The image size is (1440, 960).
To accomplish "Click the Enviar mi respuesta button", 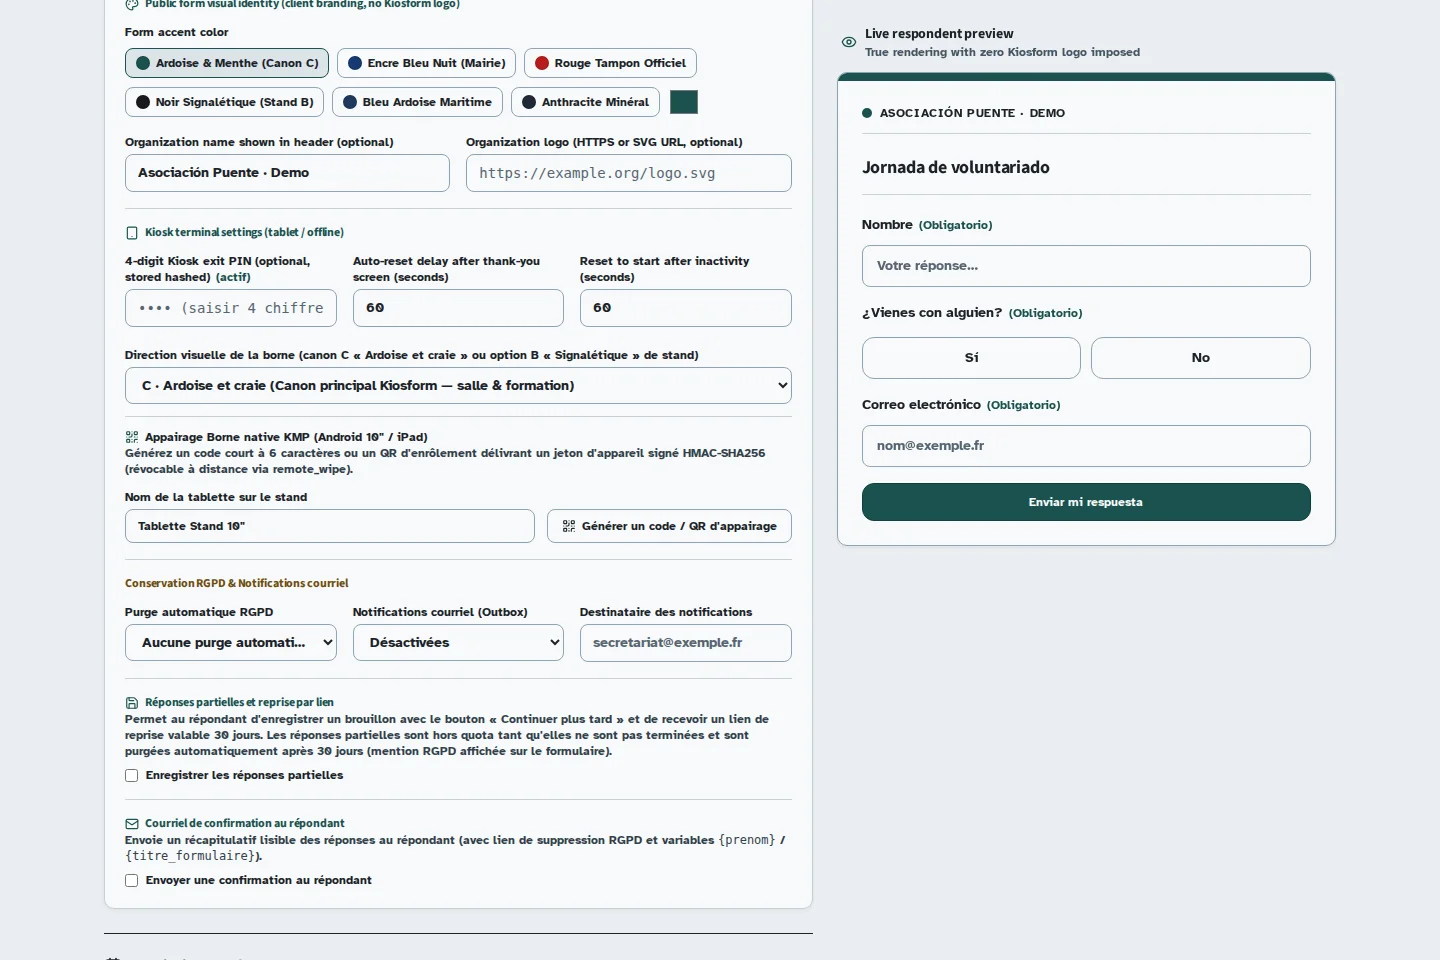I will click(x=1086, y=502).
